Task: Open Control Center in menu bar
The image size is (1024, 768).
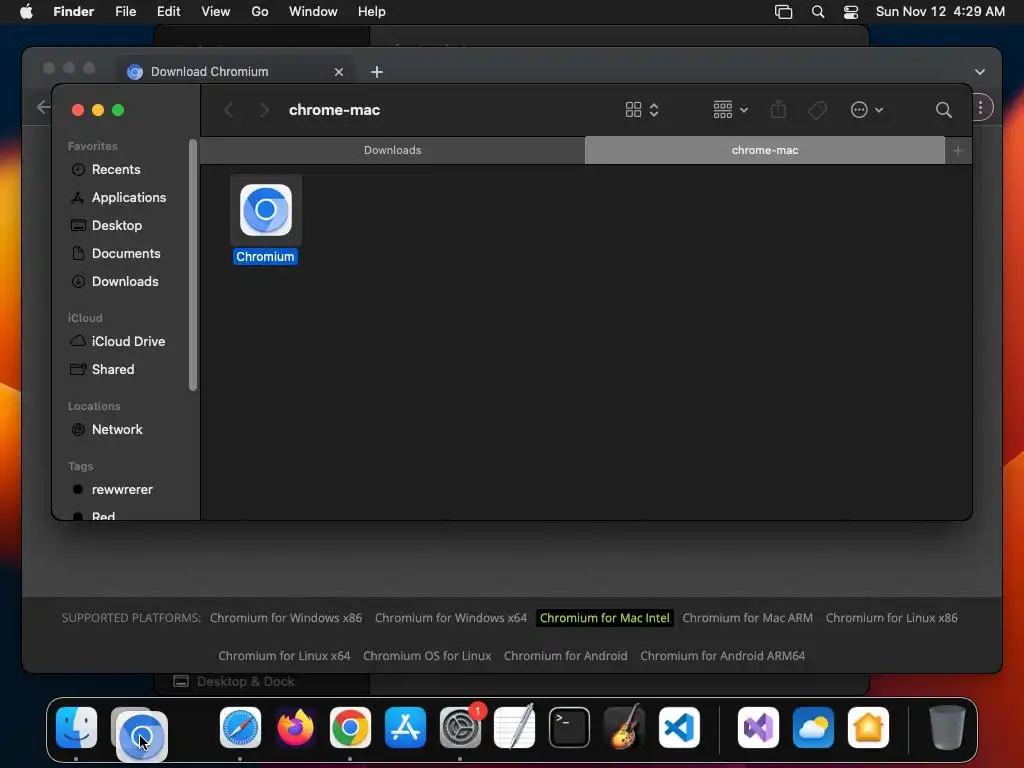Action: [x=851, y=12]
